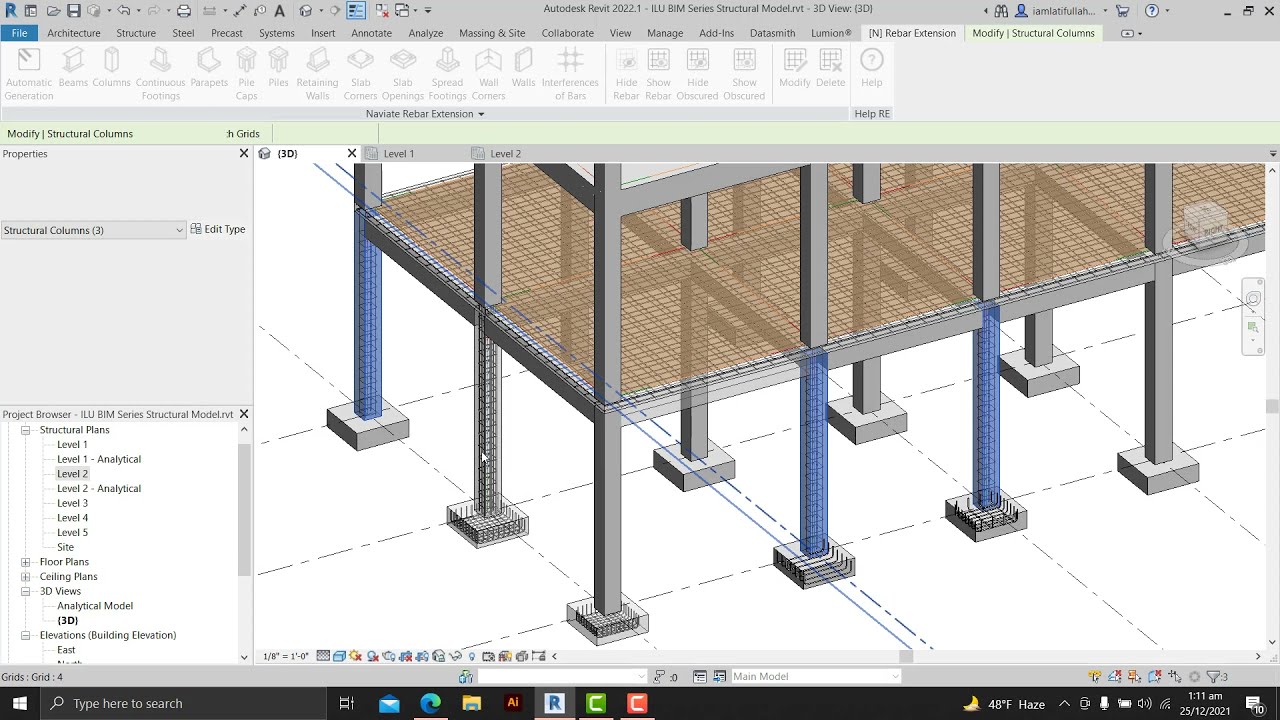The width and height of the screenshot is (1280, 720).
Task: Open the File menu button
Action: 19,33
